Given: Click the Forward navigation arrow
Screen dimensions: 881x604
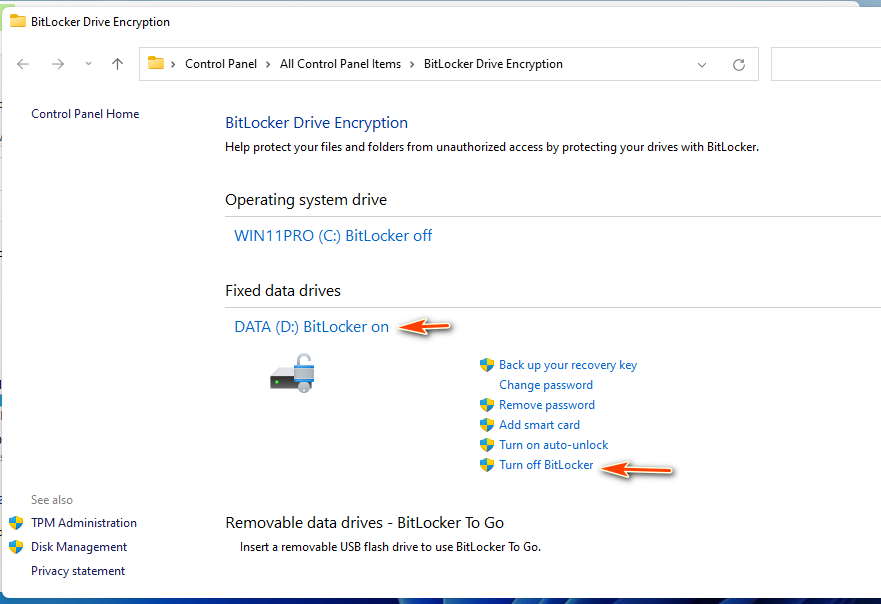Looking at the screenshot, I should (58, 64).
